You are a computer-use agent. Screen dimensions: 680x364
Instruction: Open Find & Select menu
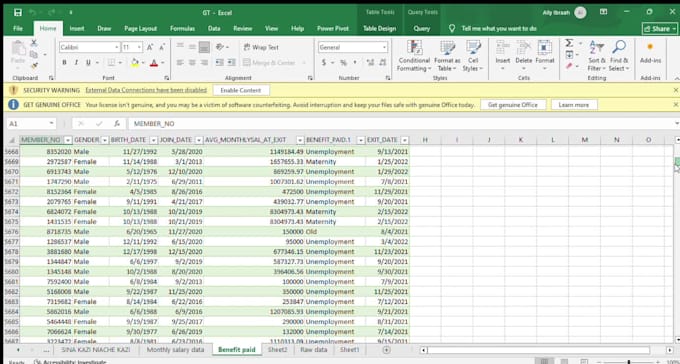coord(619,56)
